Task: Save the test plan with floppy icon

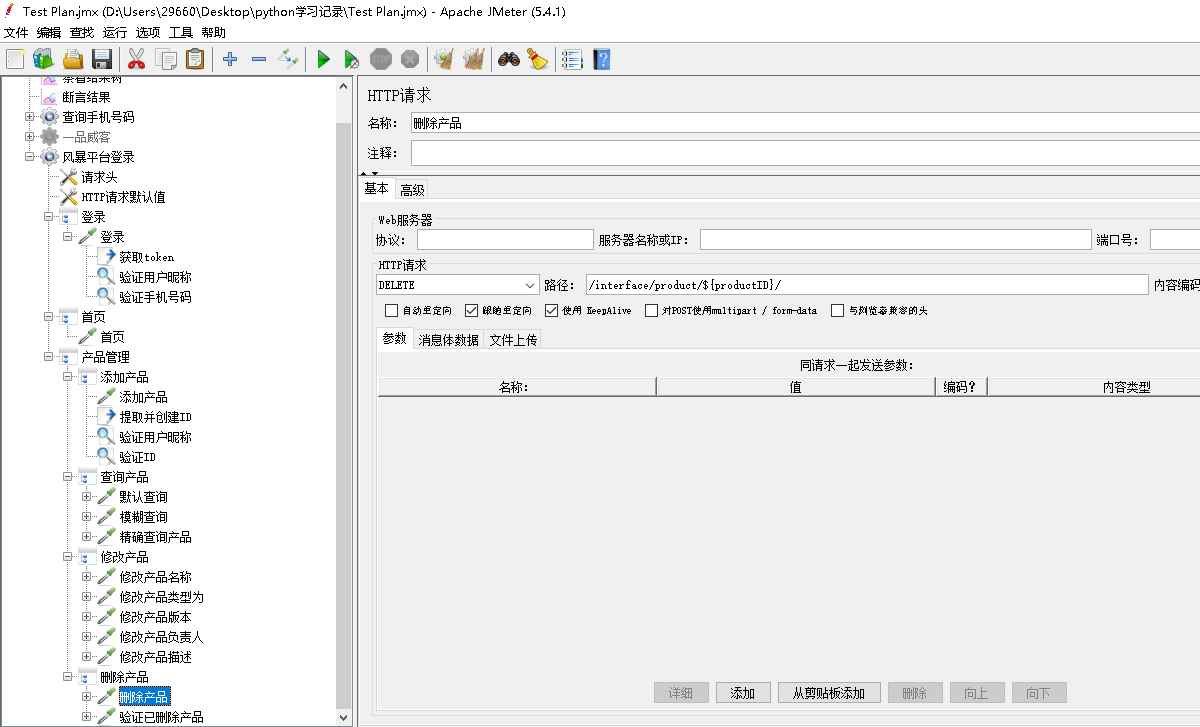Action: pos(101,59)
